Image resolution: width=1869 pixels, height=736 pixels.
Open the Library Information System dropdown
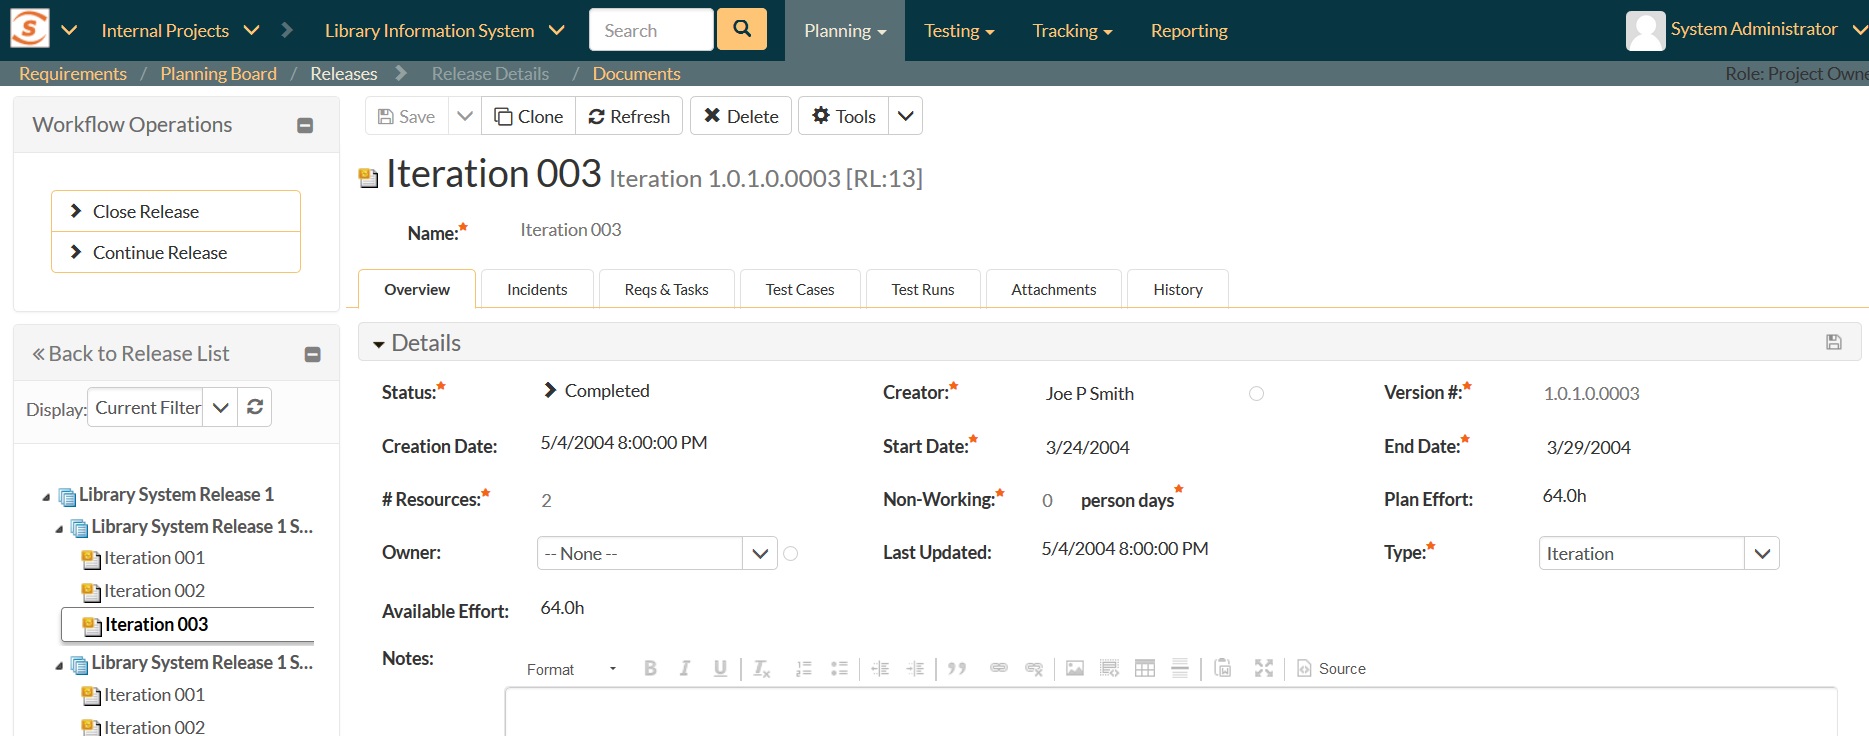pos(557,30)
